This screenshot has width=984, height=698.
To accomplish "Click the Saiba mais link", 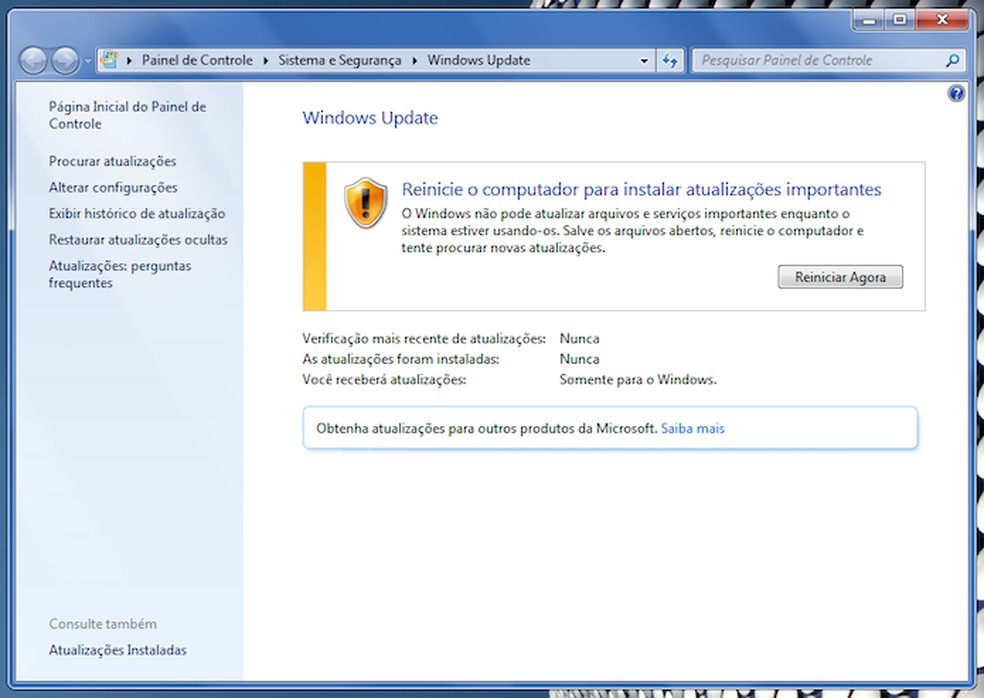I will point(693,429).
